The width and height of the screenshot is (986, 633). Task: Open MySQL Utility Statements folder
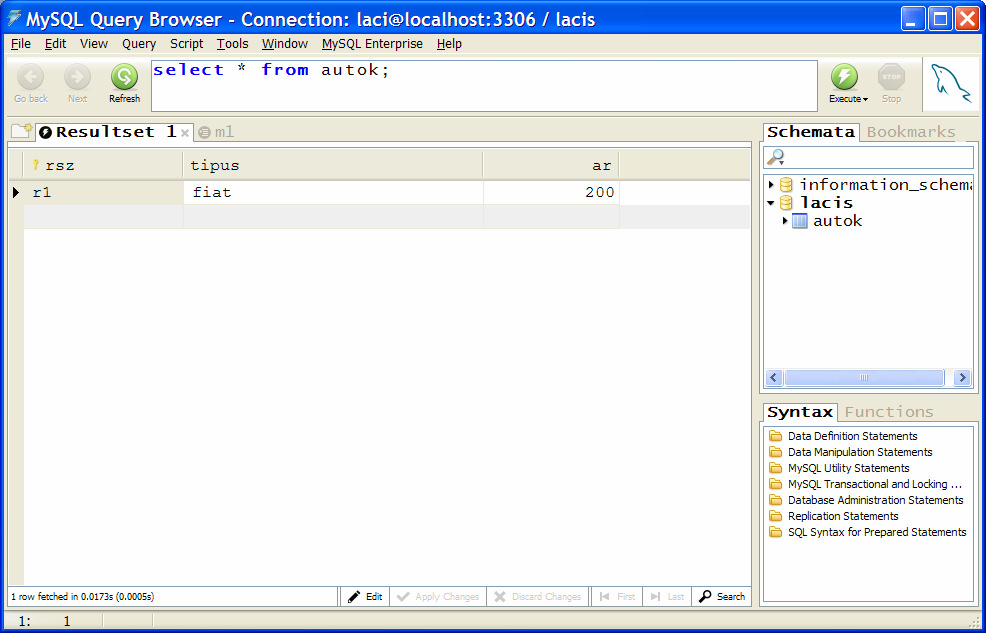pyautogui.click(x=848, y=468)
